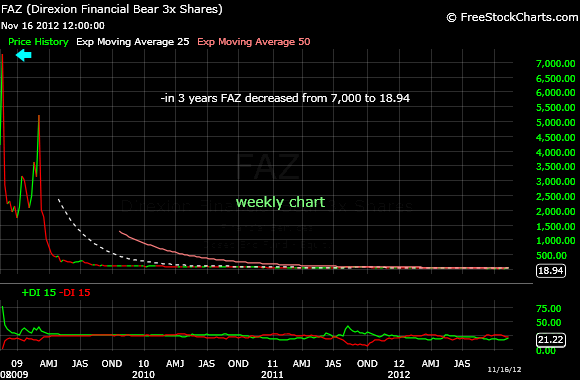Click the 18.94 current price box
The width and height of the screenshot is (580, 380).
pyautogui.click(x=551, y=270)
